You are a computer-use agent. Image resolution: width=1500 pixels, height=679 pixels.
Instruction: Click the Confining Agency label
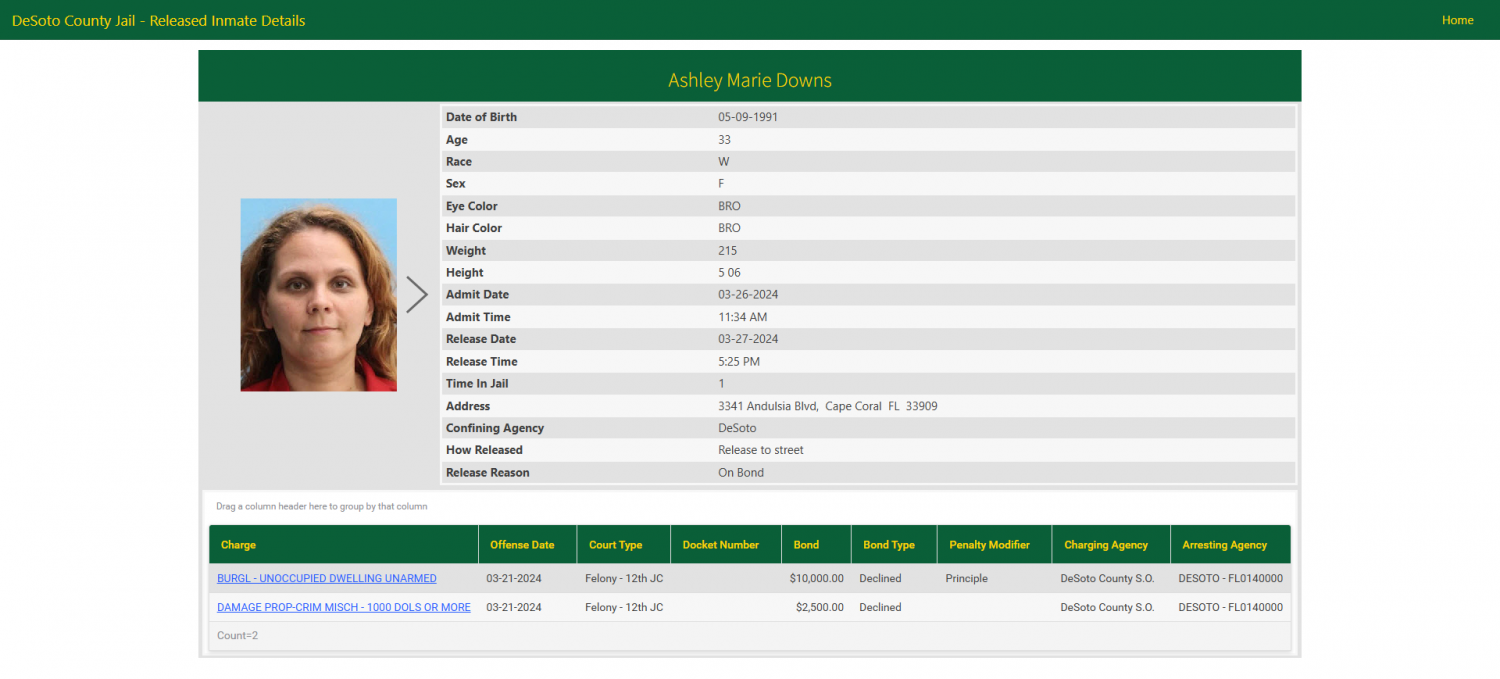tap(495, 428)
